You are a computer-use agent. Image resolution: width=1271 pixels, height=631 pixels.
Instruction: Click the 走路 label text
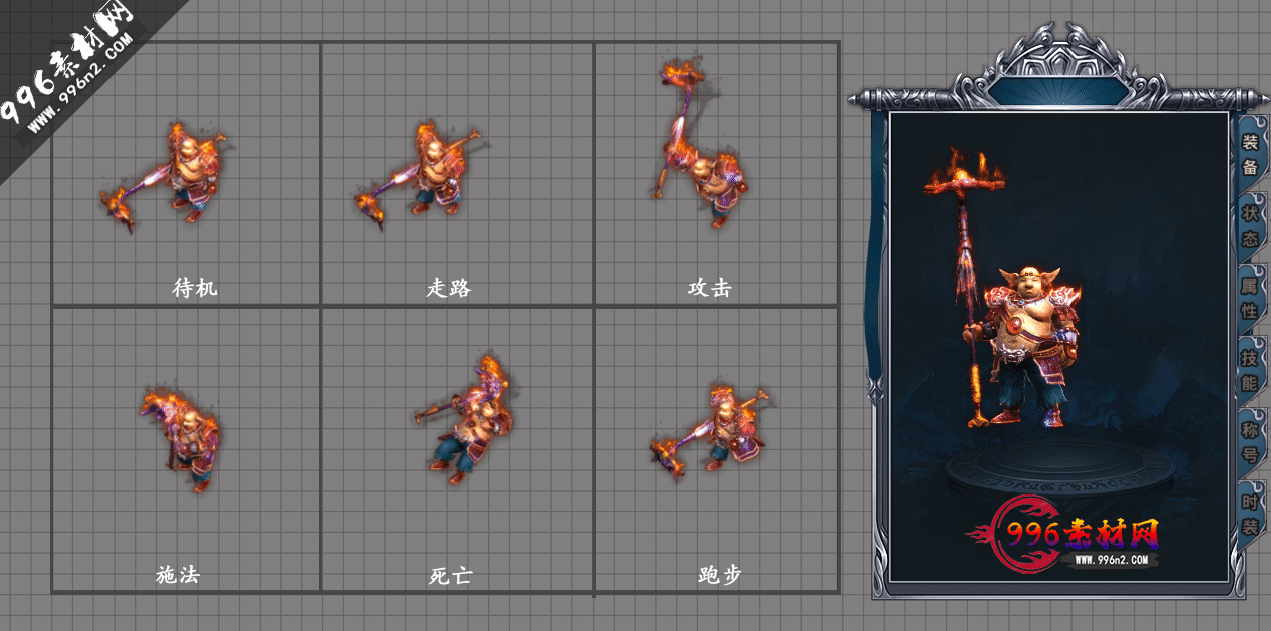point(449,288)
